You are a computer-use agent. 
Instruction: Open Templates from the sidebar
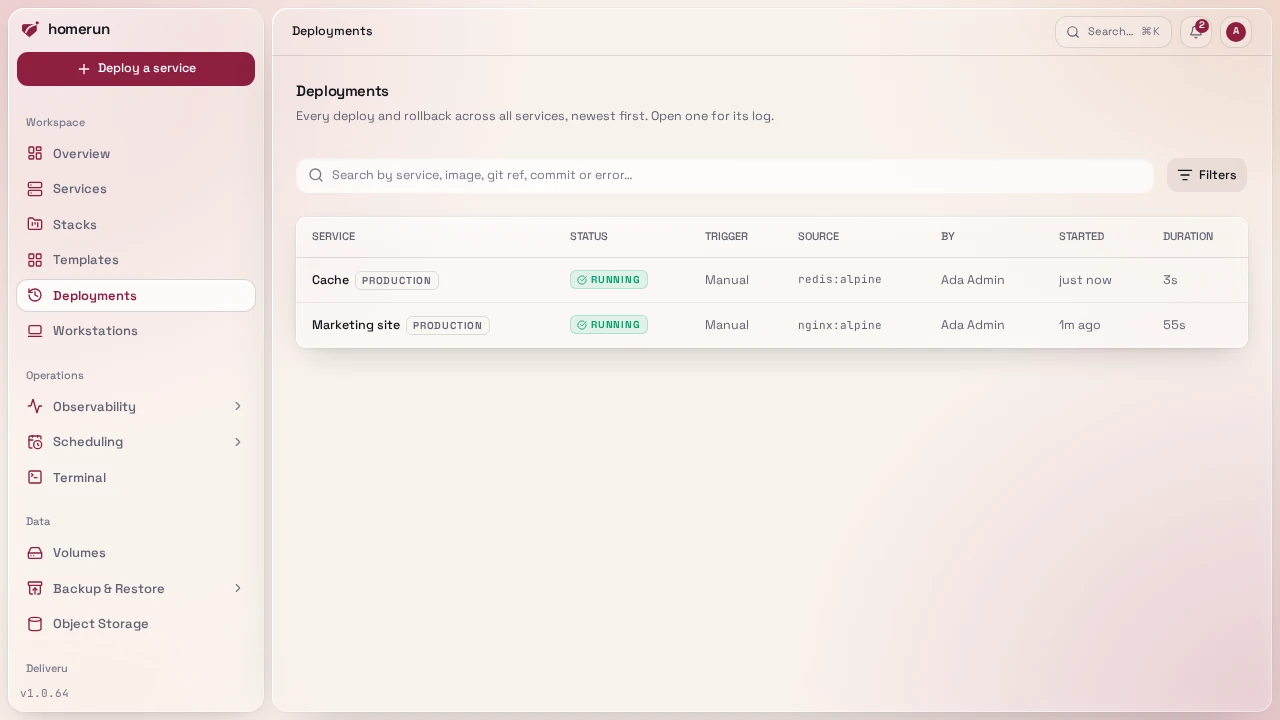click(136, 260)
